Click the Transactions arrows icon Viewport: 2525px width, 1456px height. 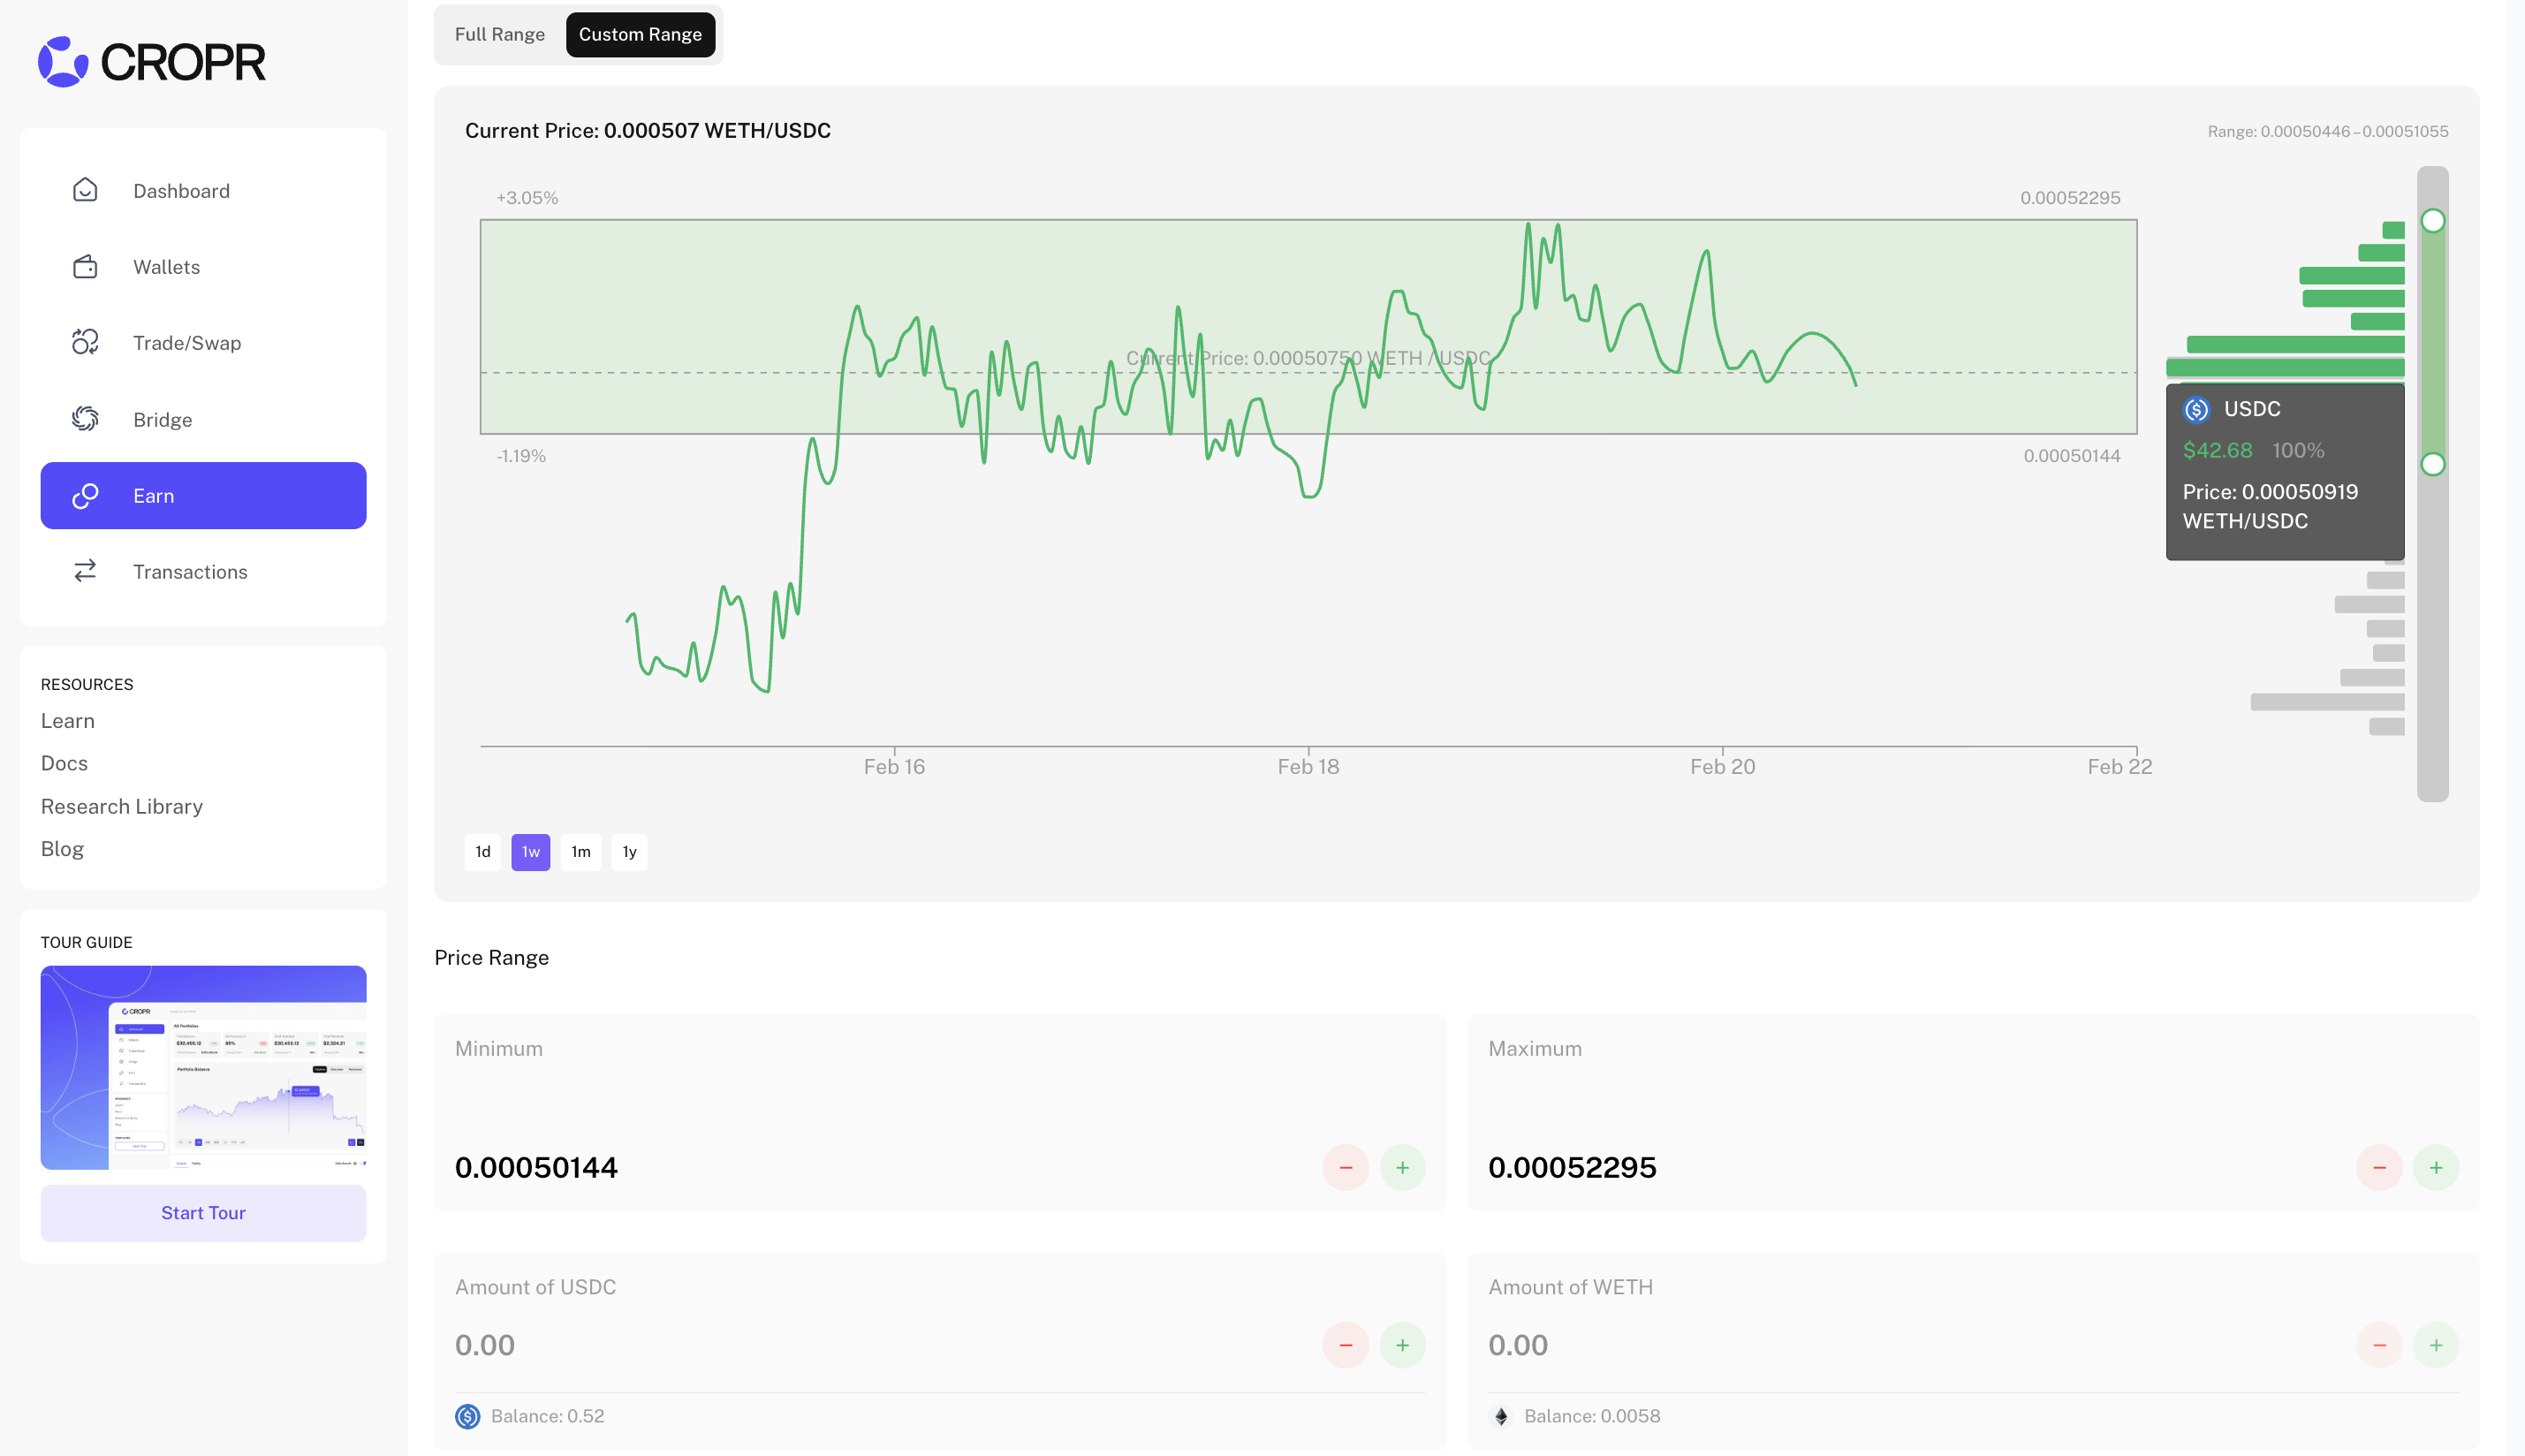click(85, 571)
